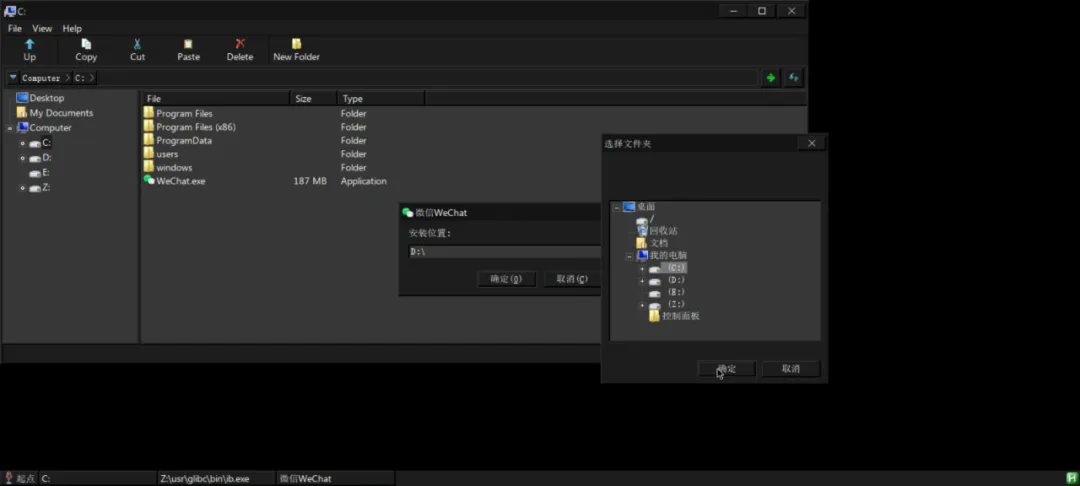
Task: Open the File menu
Action: (14, 28)
